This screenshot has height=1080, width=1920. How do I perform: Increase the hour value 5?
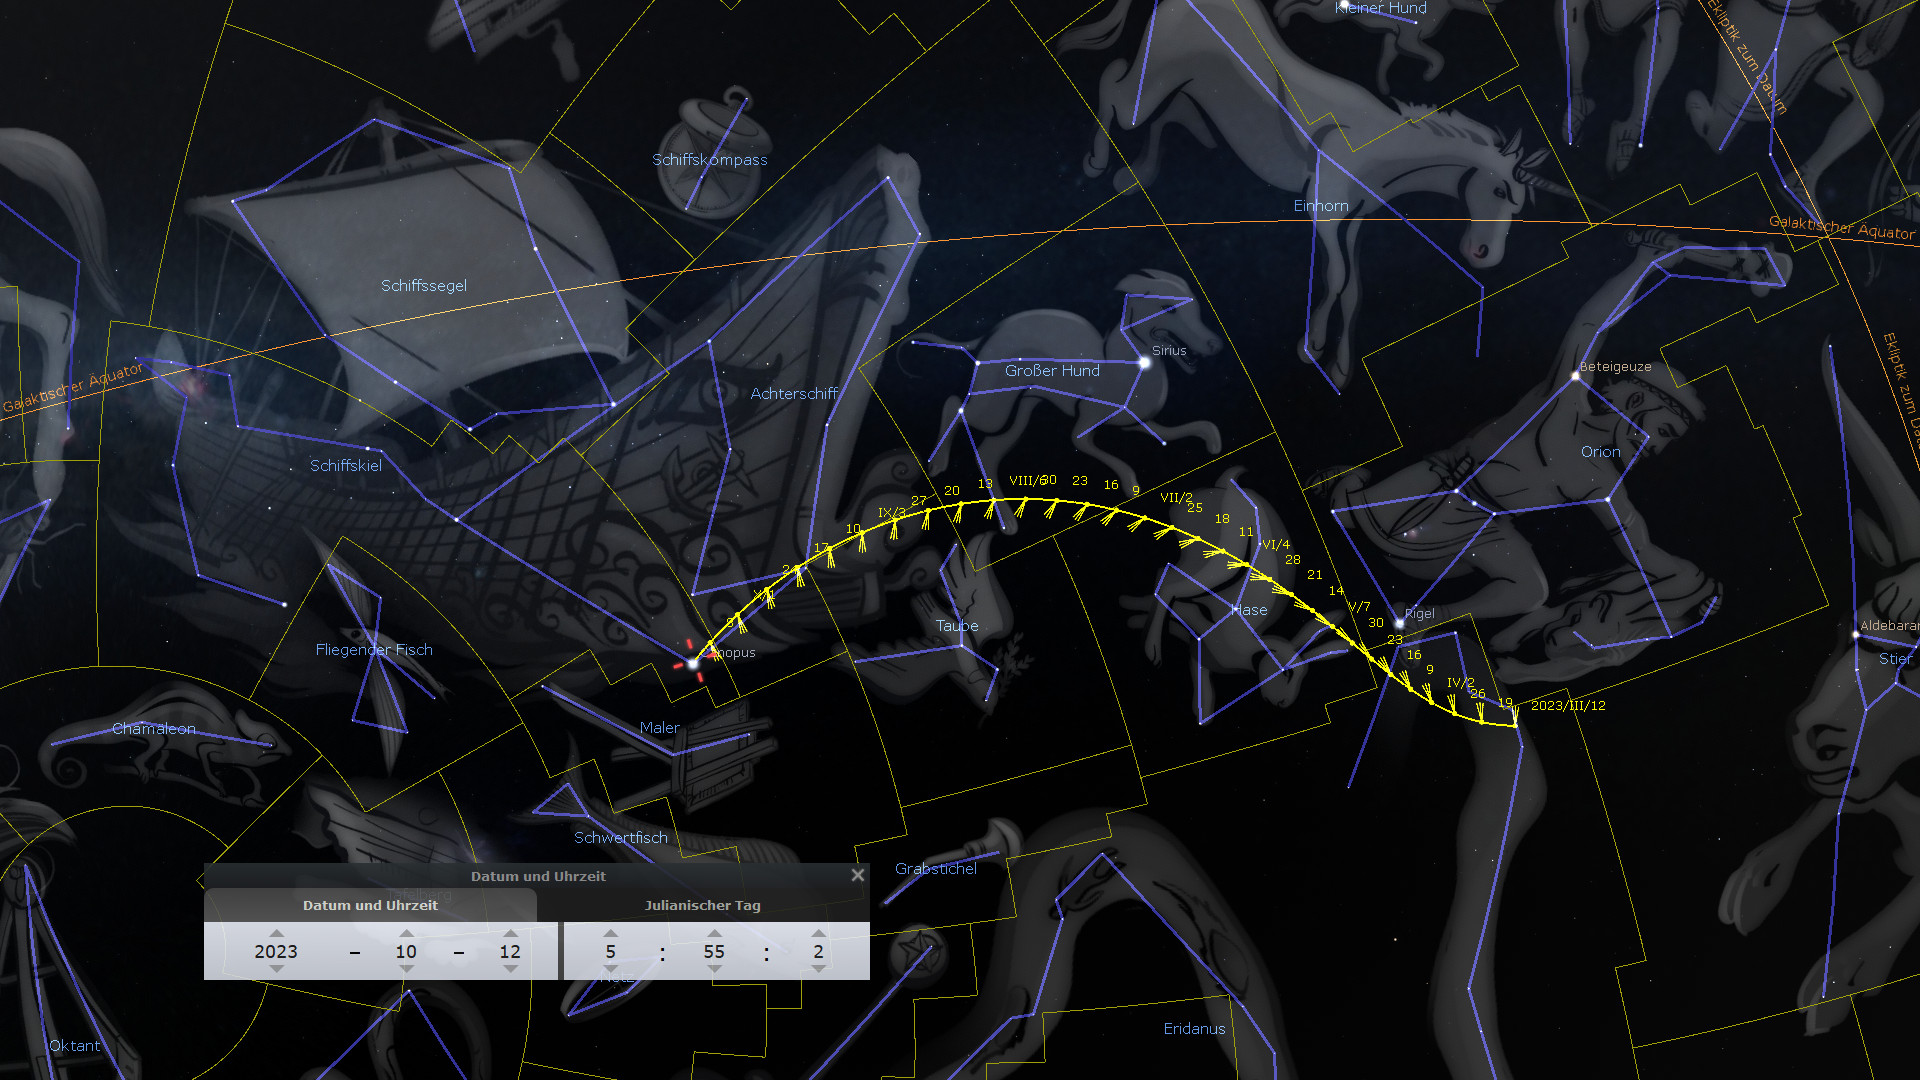(610, 933)
